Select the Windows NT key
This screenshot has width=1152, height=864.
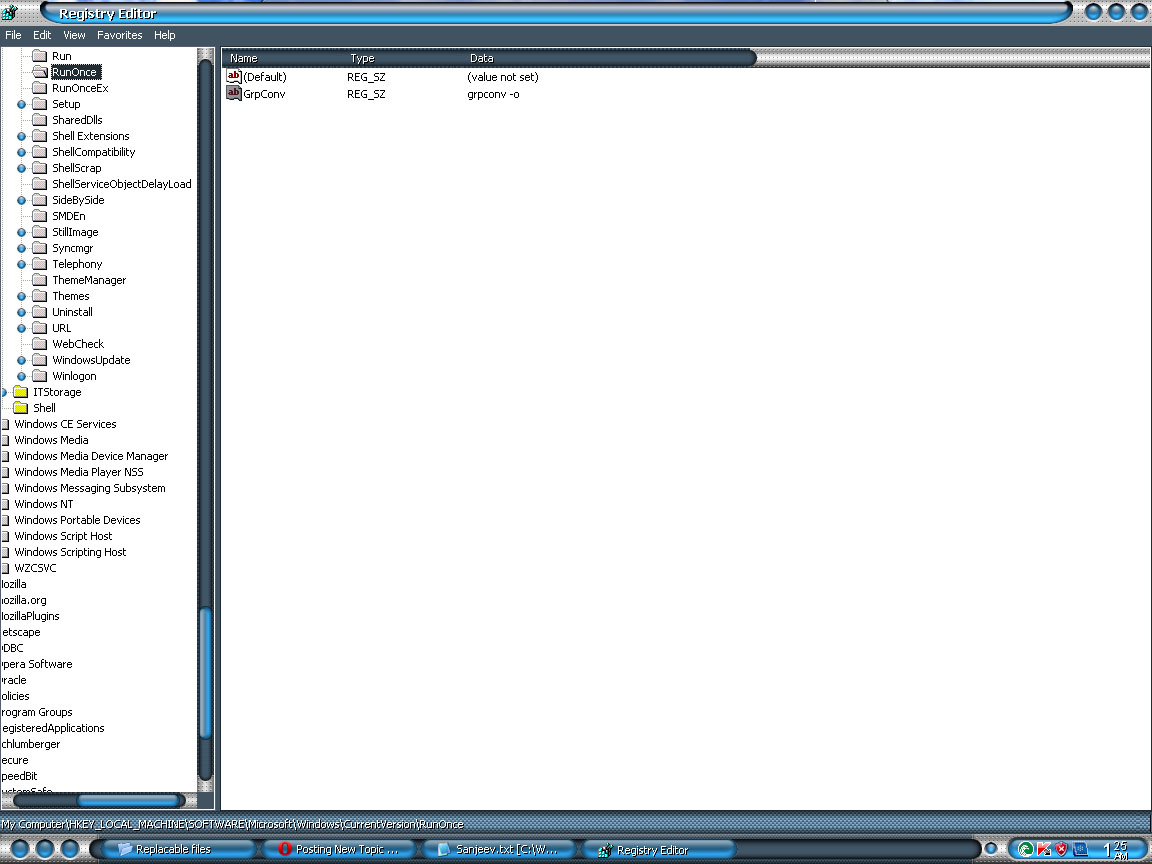click(x=44, y=504)
